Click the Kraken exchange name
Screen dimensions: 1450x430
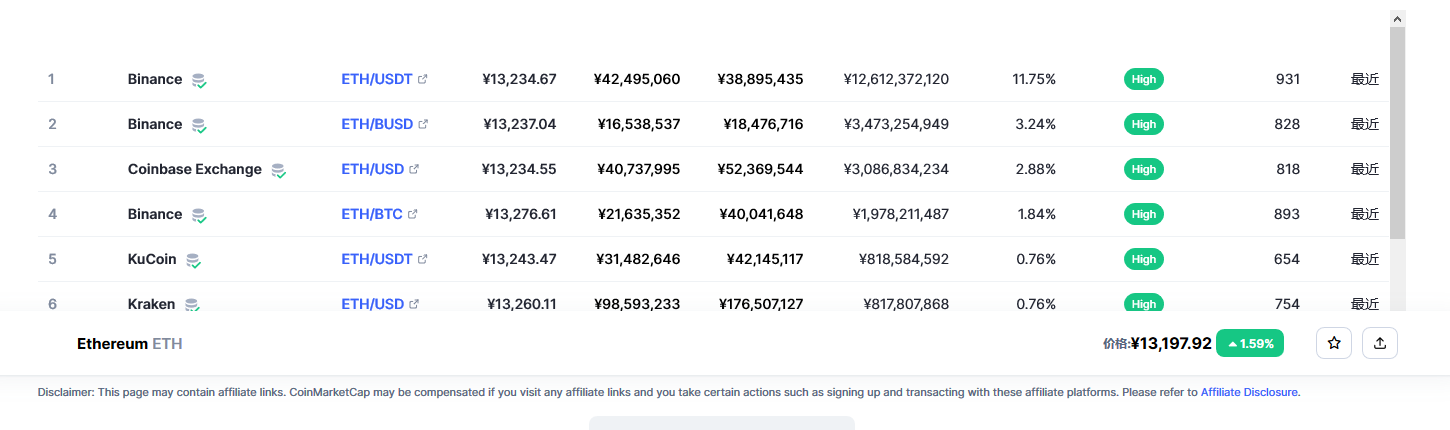(x=151, y=304)
